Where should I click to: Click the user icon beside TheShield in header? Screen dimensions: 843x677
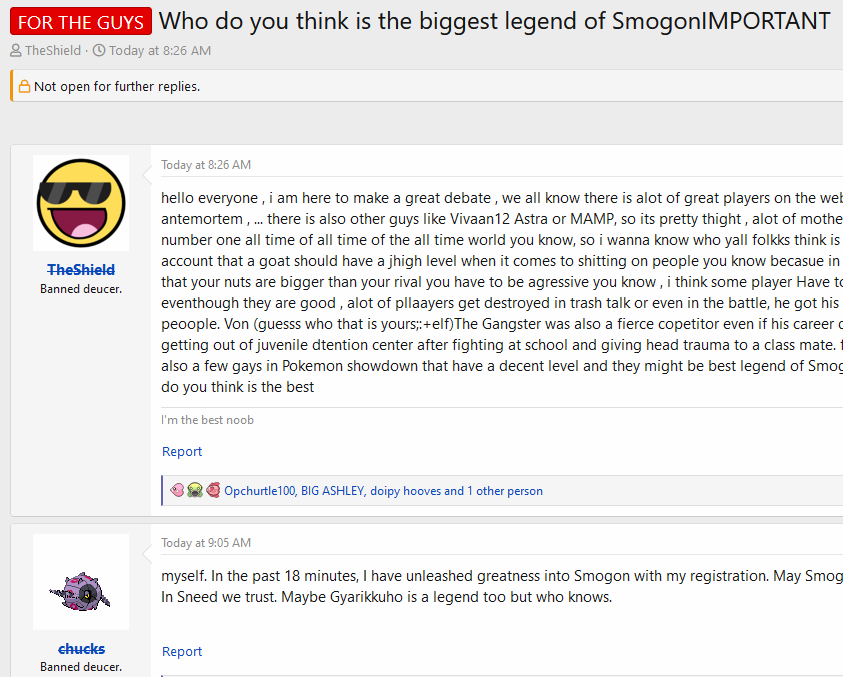pos(16,51)
